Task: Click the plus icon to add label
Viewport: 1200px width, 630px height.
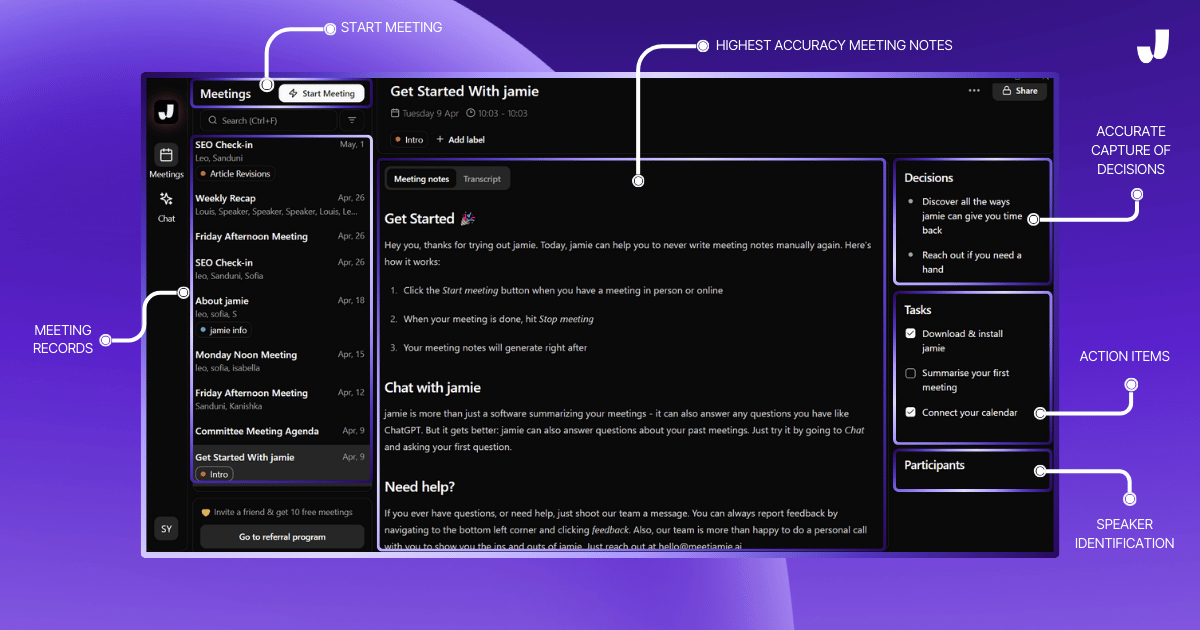Action: coord(441,140)
